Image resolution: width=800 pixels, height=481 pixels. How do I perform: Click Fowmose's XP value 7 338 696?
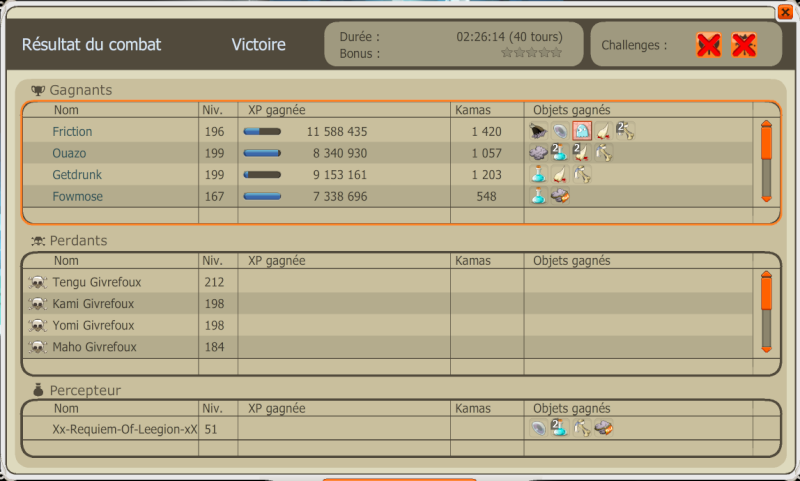(x=340, y=196)
